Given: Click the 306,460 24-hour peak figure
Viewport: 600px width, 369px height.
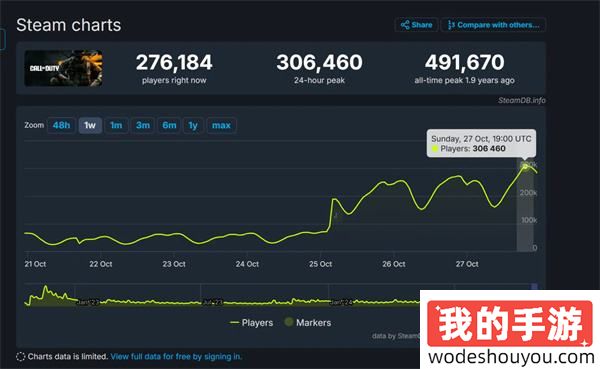Looking at the screenshot, I should (x=319, y=62).
